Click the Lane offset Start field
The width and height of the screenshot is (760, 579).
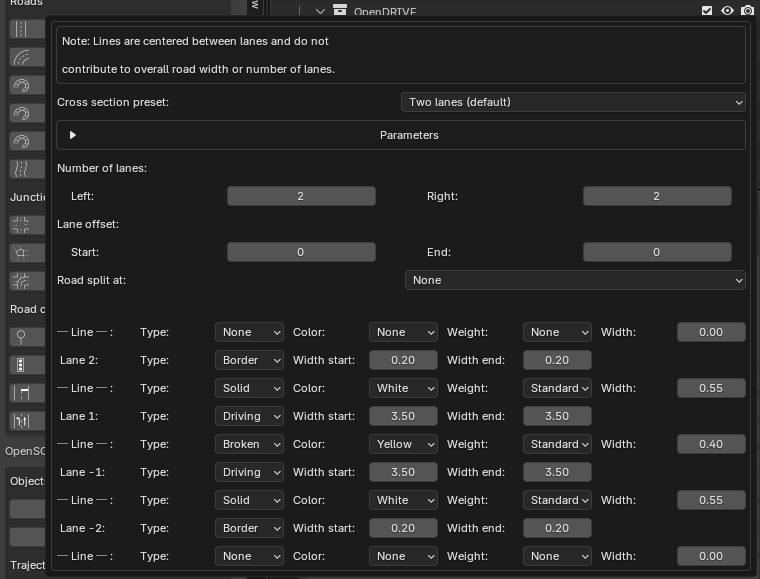(x=301, y=252)
